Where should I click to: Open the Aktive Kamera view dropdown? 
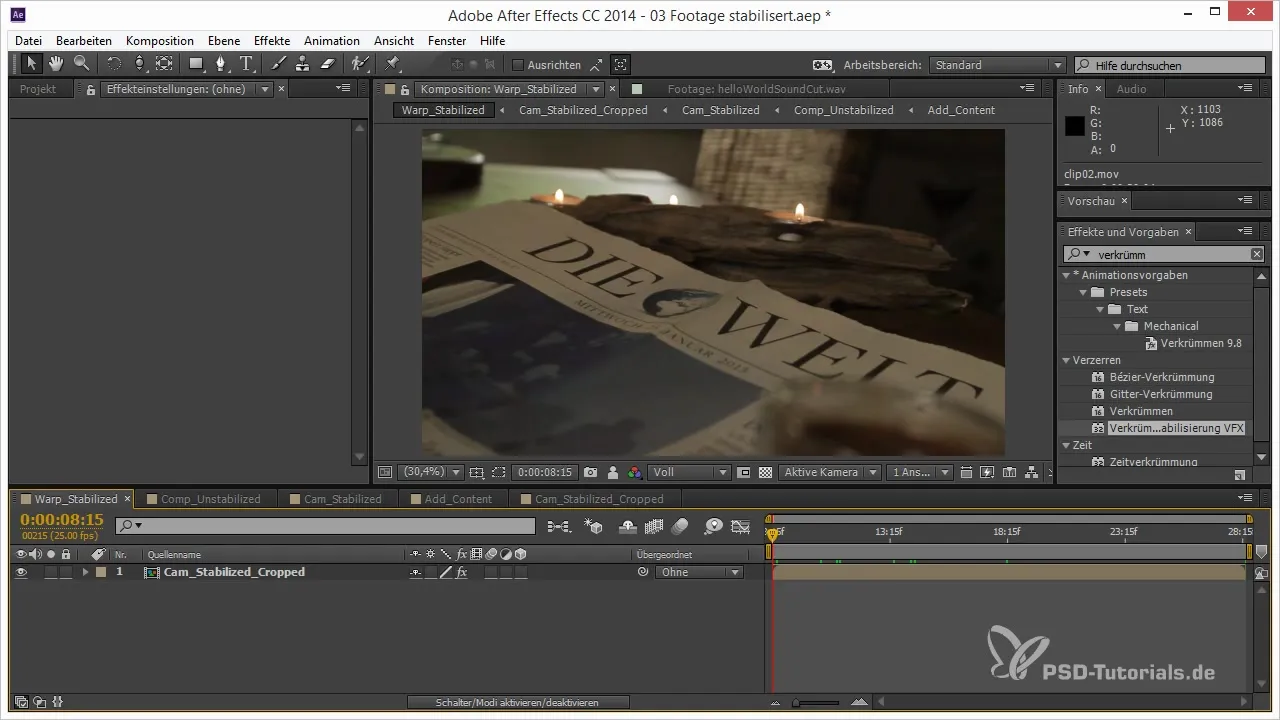tap(831, 472)
